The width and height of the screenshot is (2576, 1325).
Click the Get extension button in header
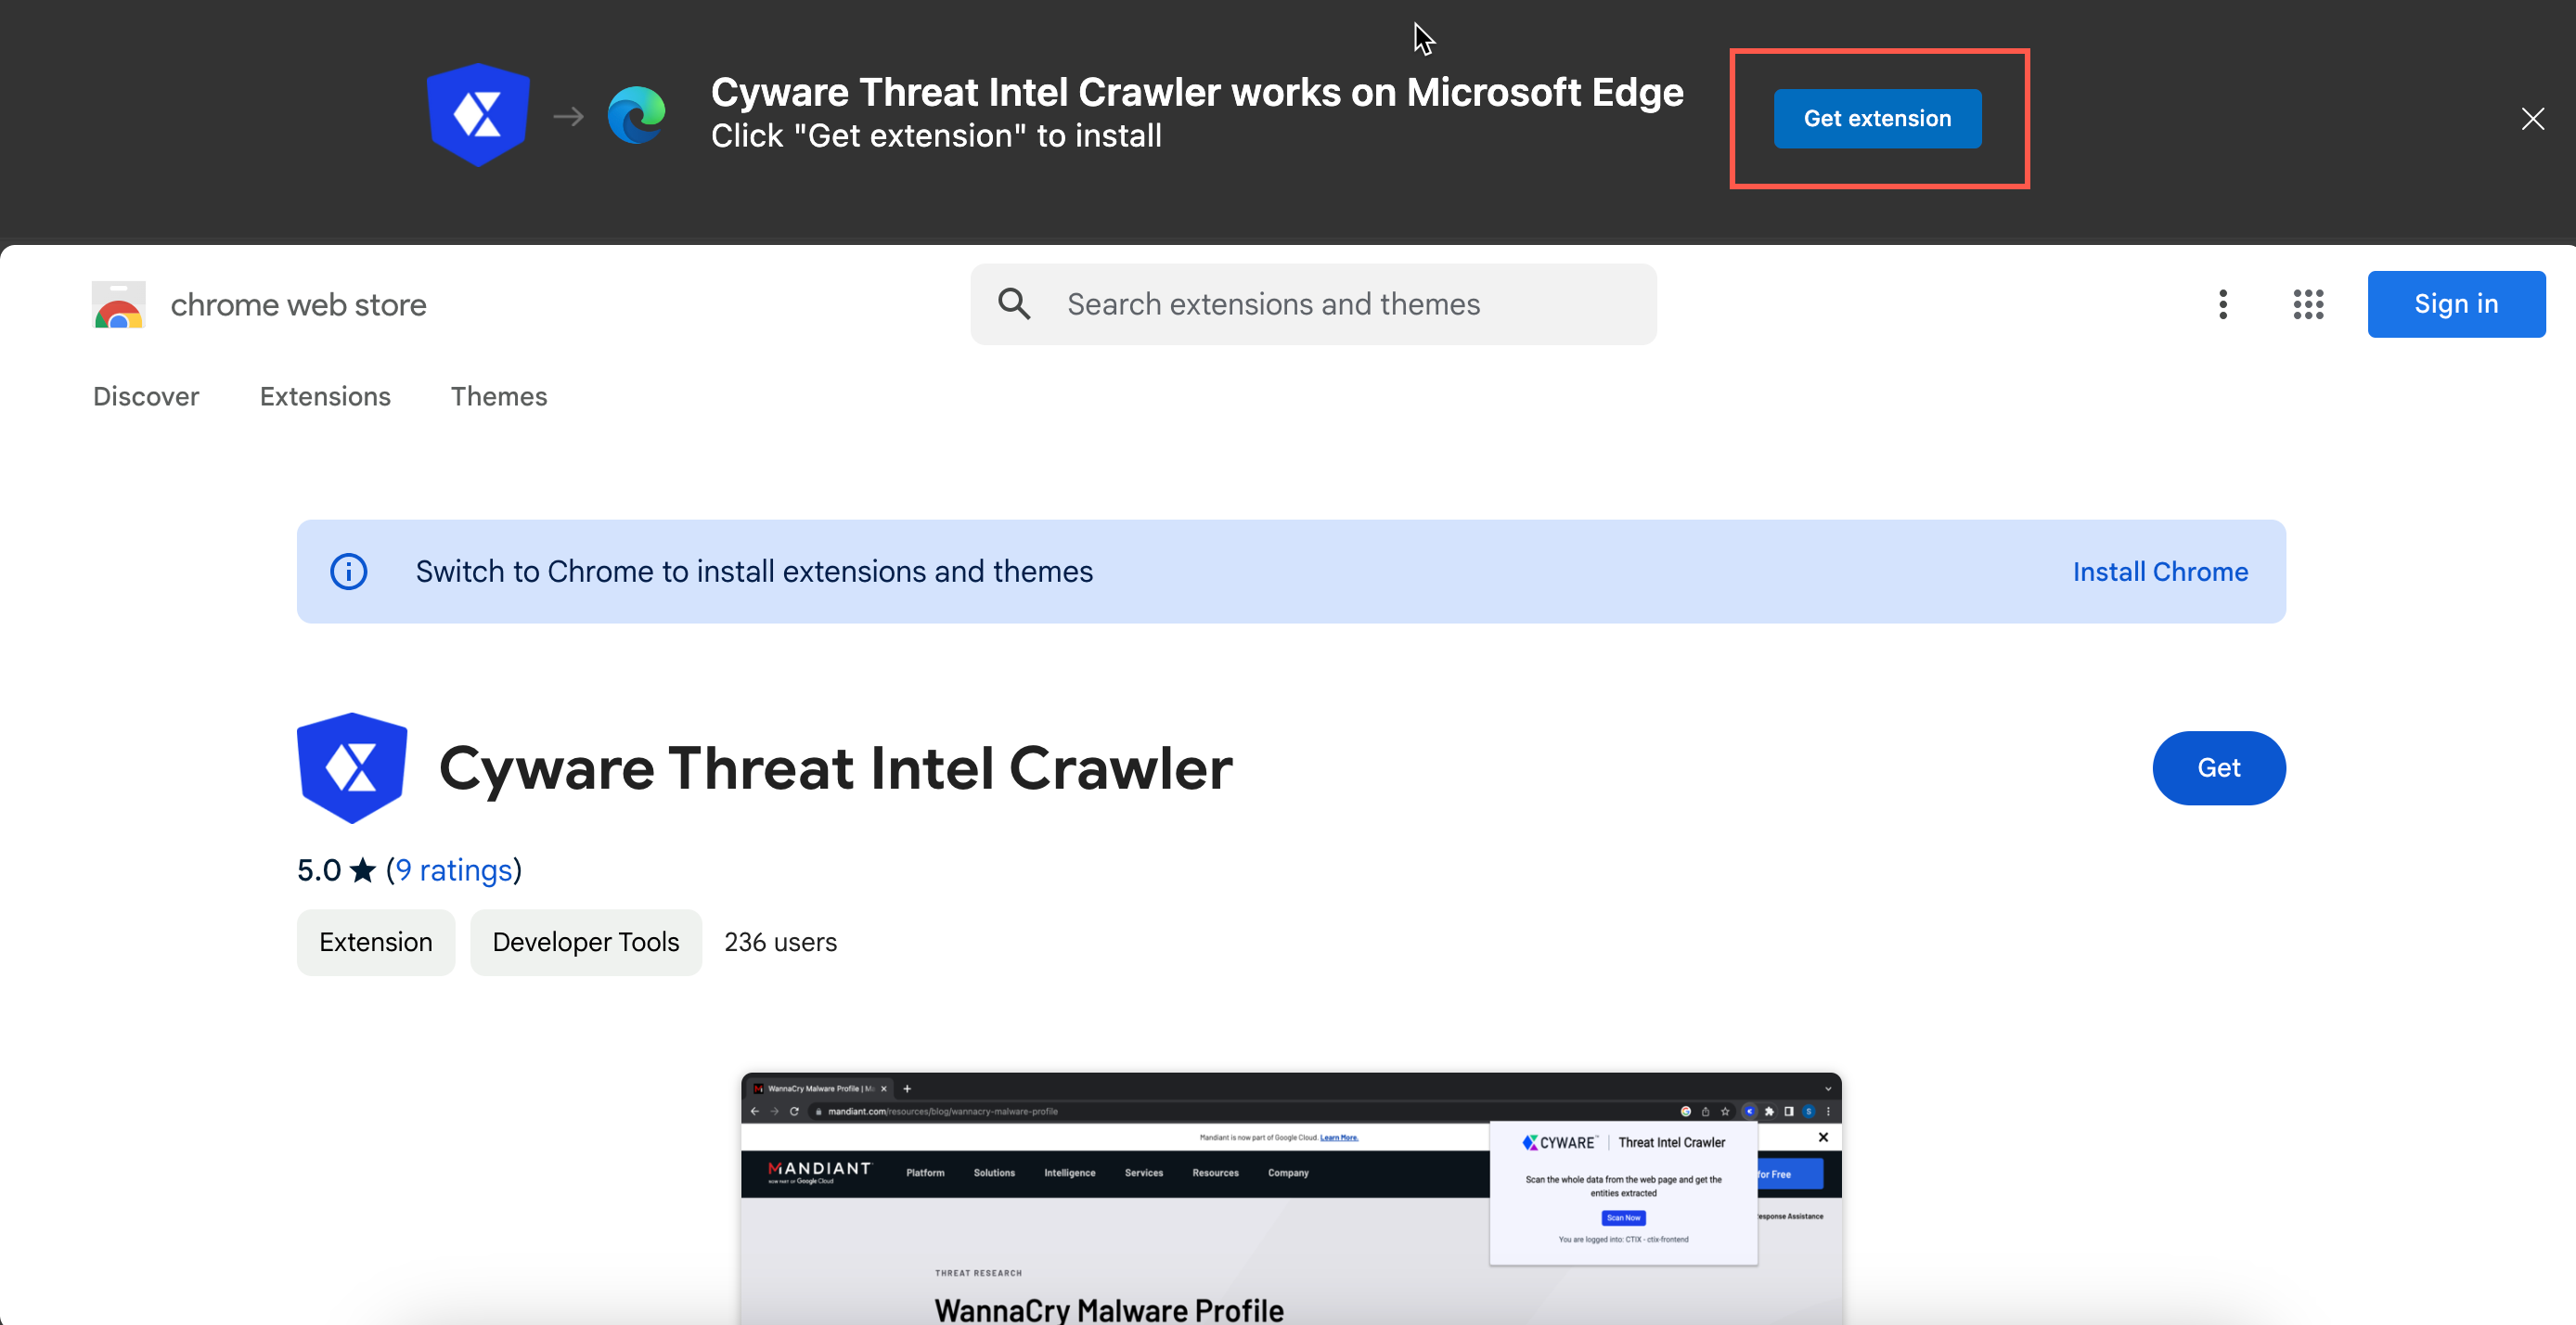[x=1876, y=119]
